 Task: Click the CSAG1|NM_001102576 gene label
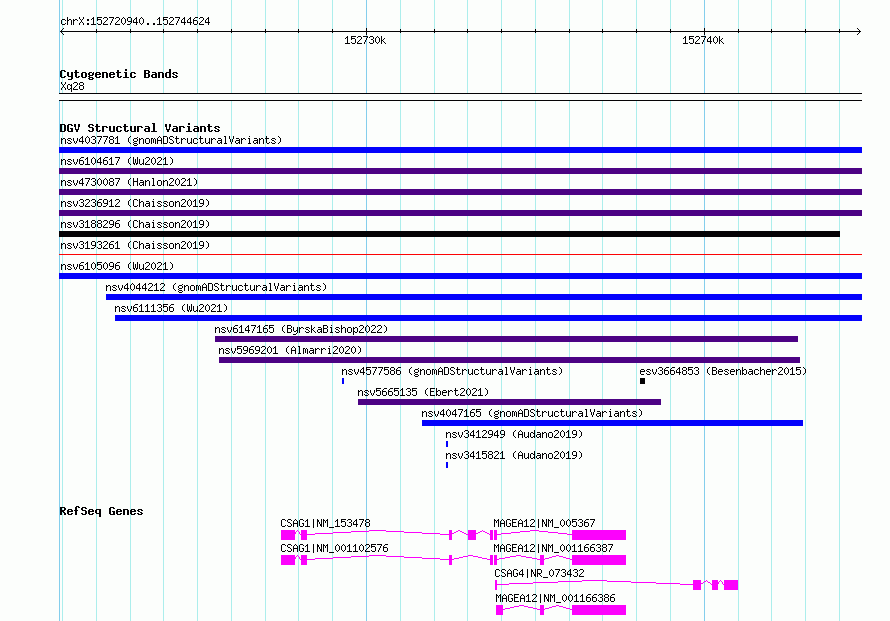click(334, 548)
